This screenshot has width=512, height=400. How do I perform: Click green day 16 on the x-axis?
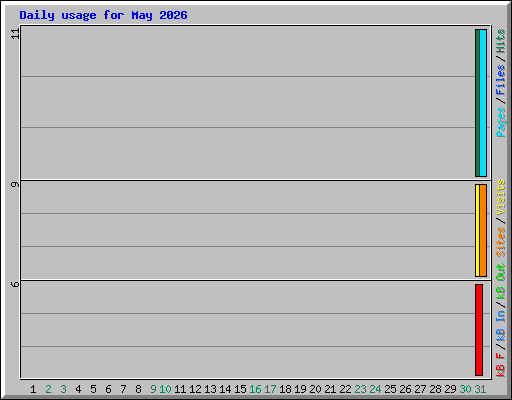(255, 389)
